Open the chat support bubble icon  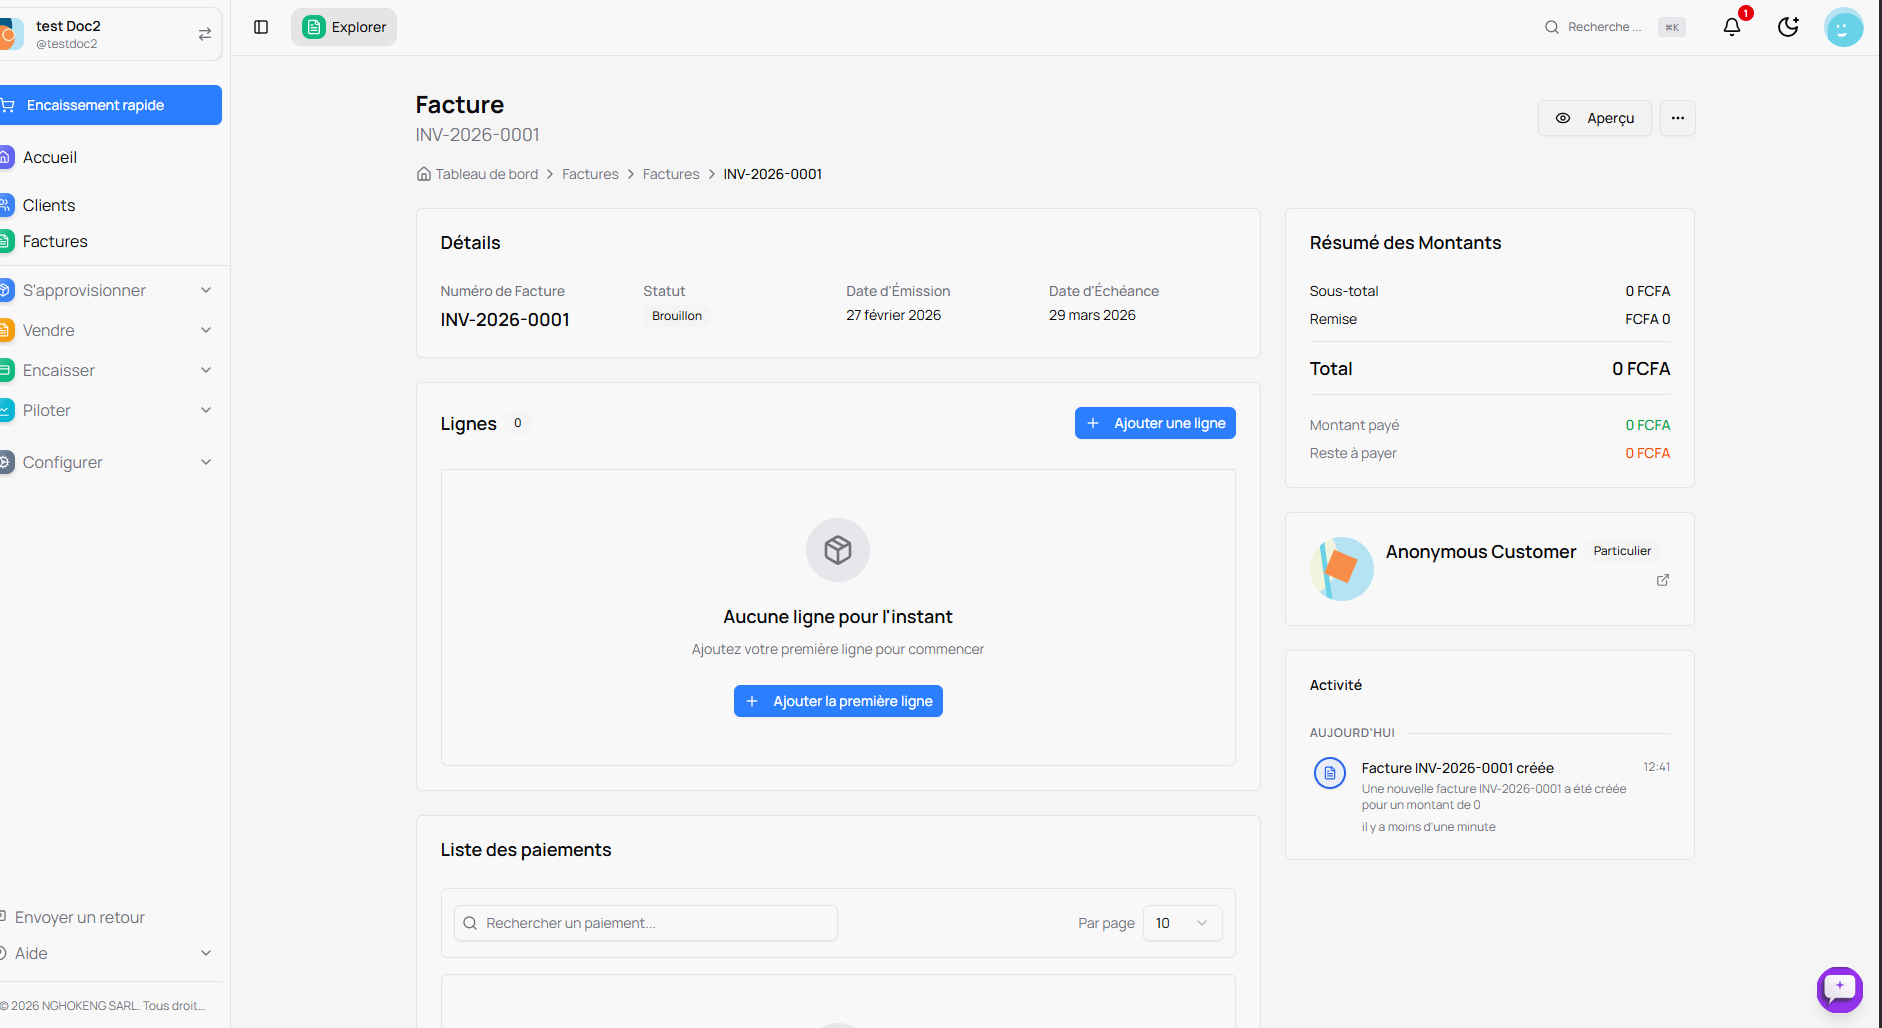pyautogui.click(x=1839, y=989)
